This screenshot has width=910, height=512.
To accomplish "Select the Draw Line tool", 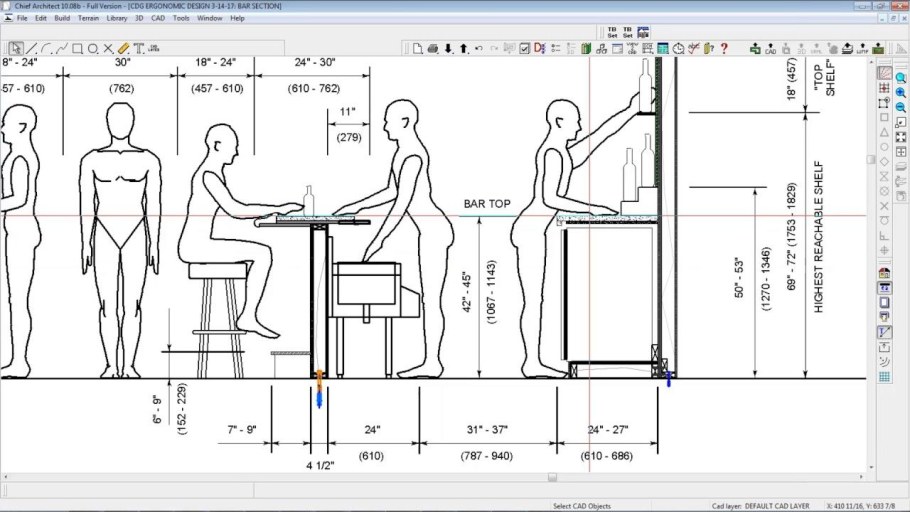I will coord(31,48).
